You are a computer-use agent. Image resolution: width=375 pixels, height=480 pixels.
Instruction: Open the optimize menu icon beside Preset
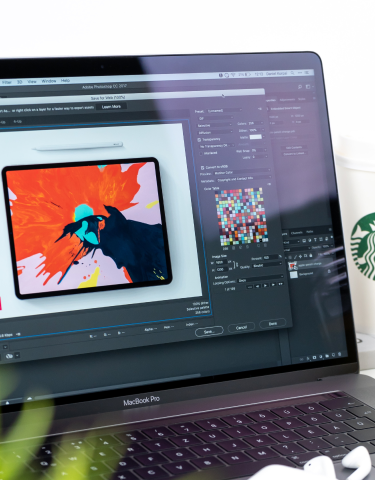tap(260, 109)
